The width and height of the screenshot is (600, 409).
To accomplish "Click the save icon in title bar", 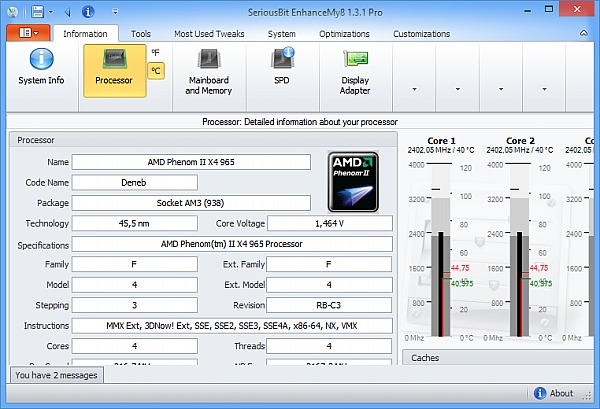I will (37, 11).
